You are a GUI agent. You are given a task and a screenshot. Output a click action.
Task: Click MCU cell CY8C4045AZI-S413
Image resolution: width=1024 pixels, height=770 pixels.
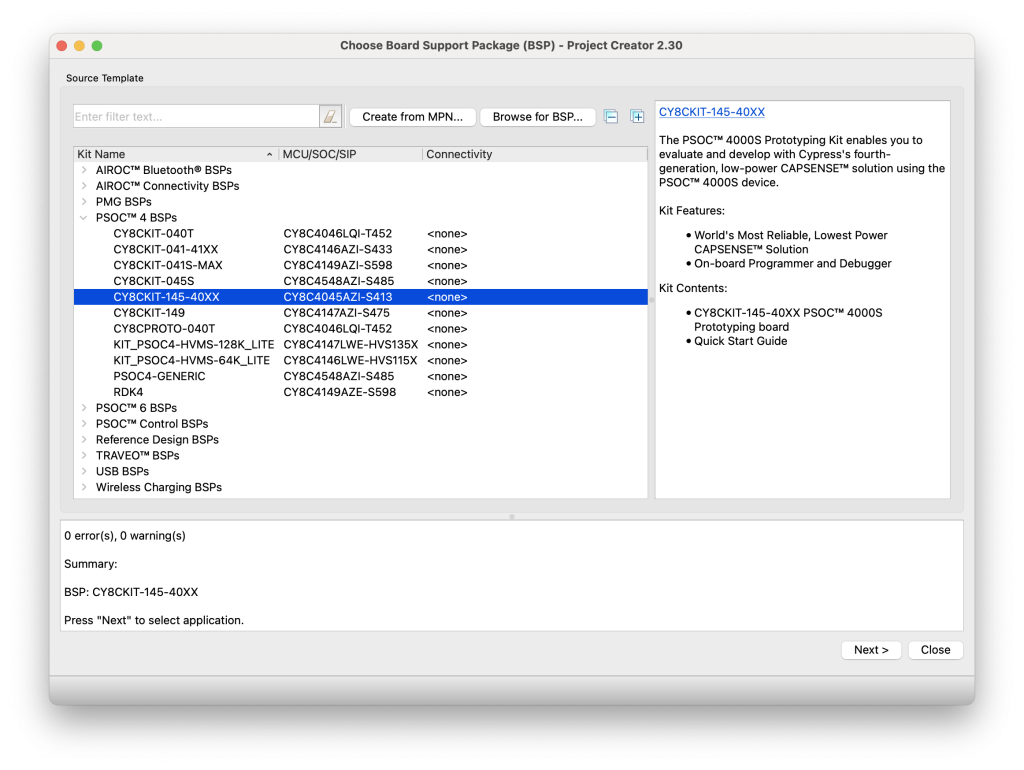point(338,297)
